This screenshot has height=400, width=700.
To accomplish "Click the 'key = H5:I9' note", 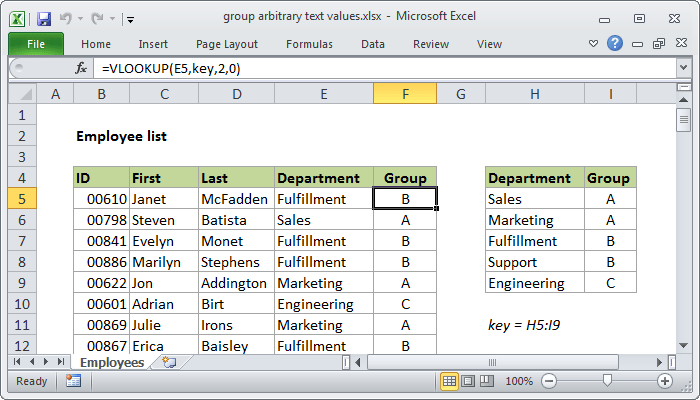I will tap(524, 325).
